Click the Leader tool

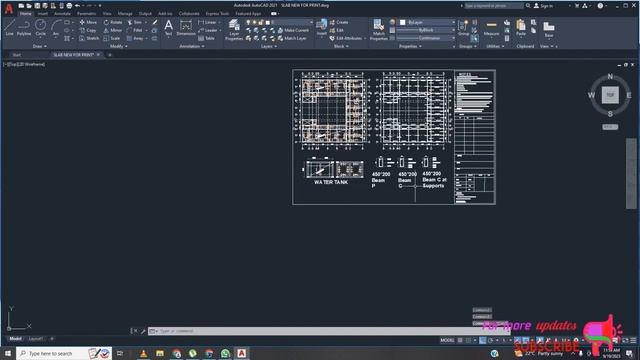pyautogui.click(x=208, y=30)
